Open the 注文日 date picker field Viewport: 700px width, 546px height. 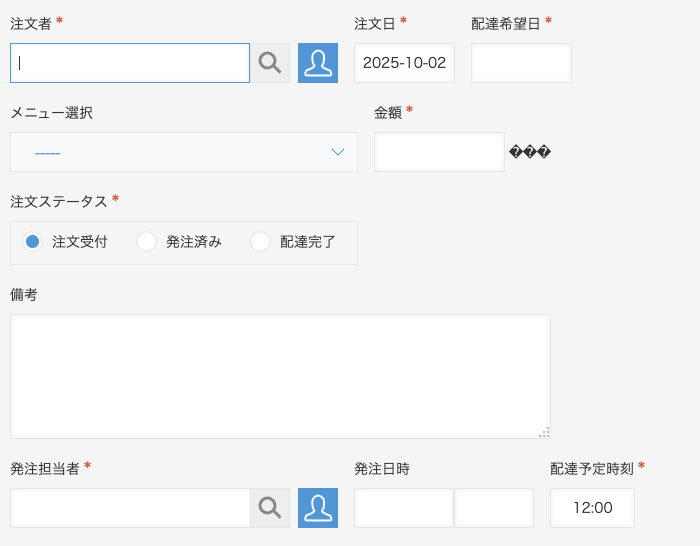[404, 63]
